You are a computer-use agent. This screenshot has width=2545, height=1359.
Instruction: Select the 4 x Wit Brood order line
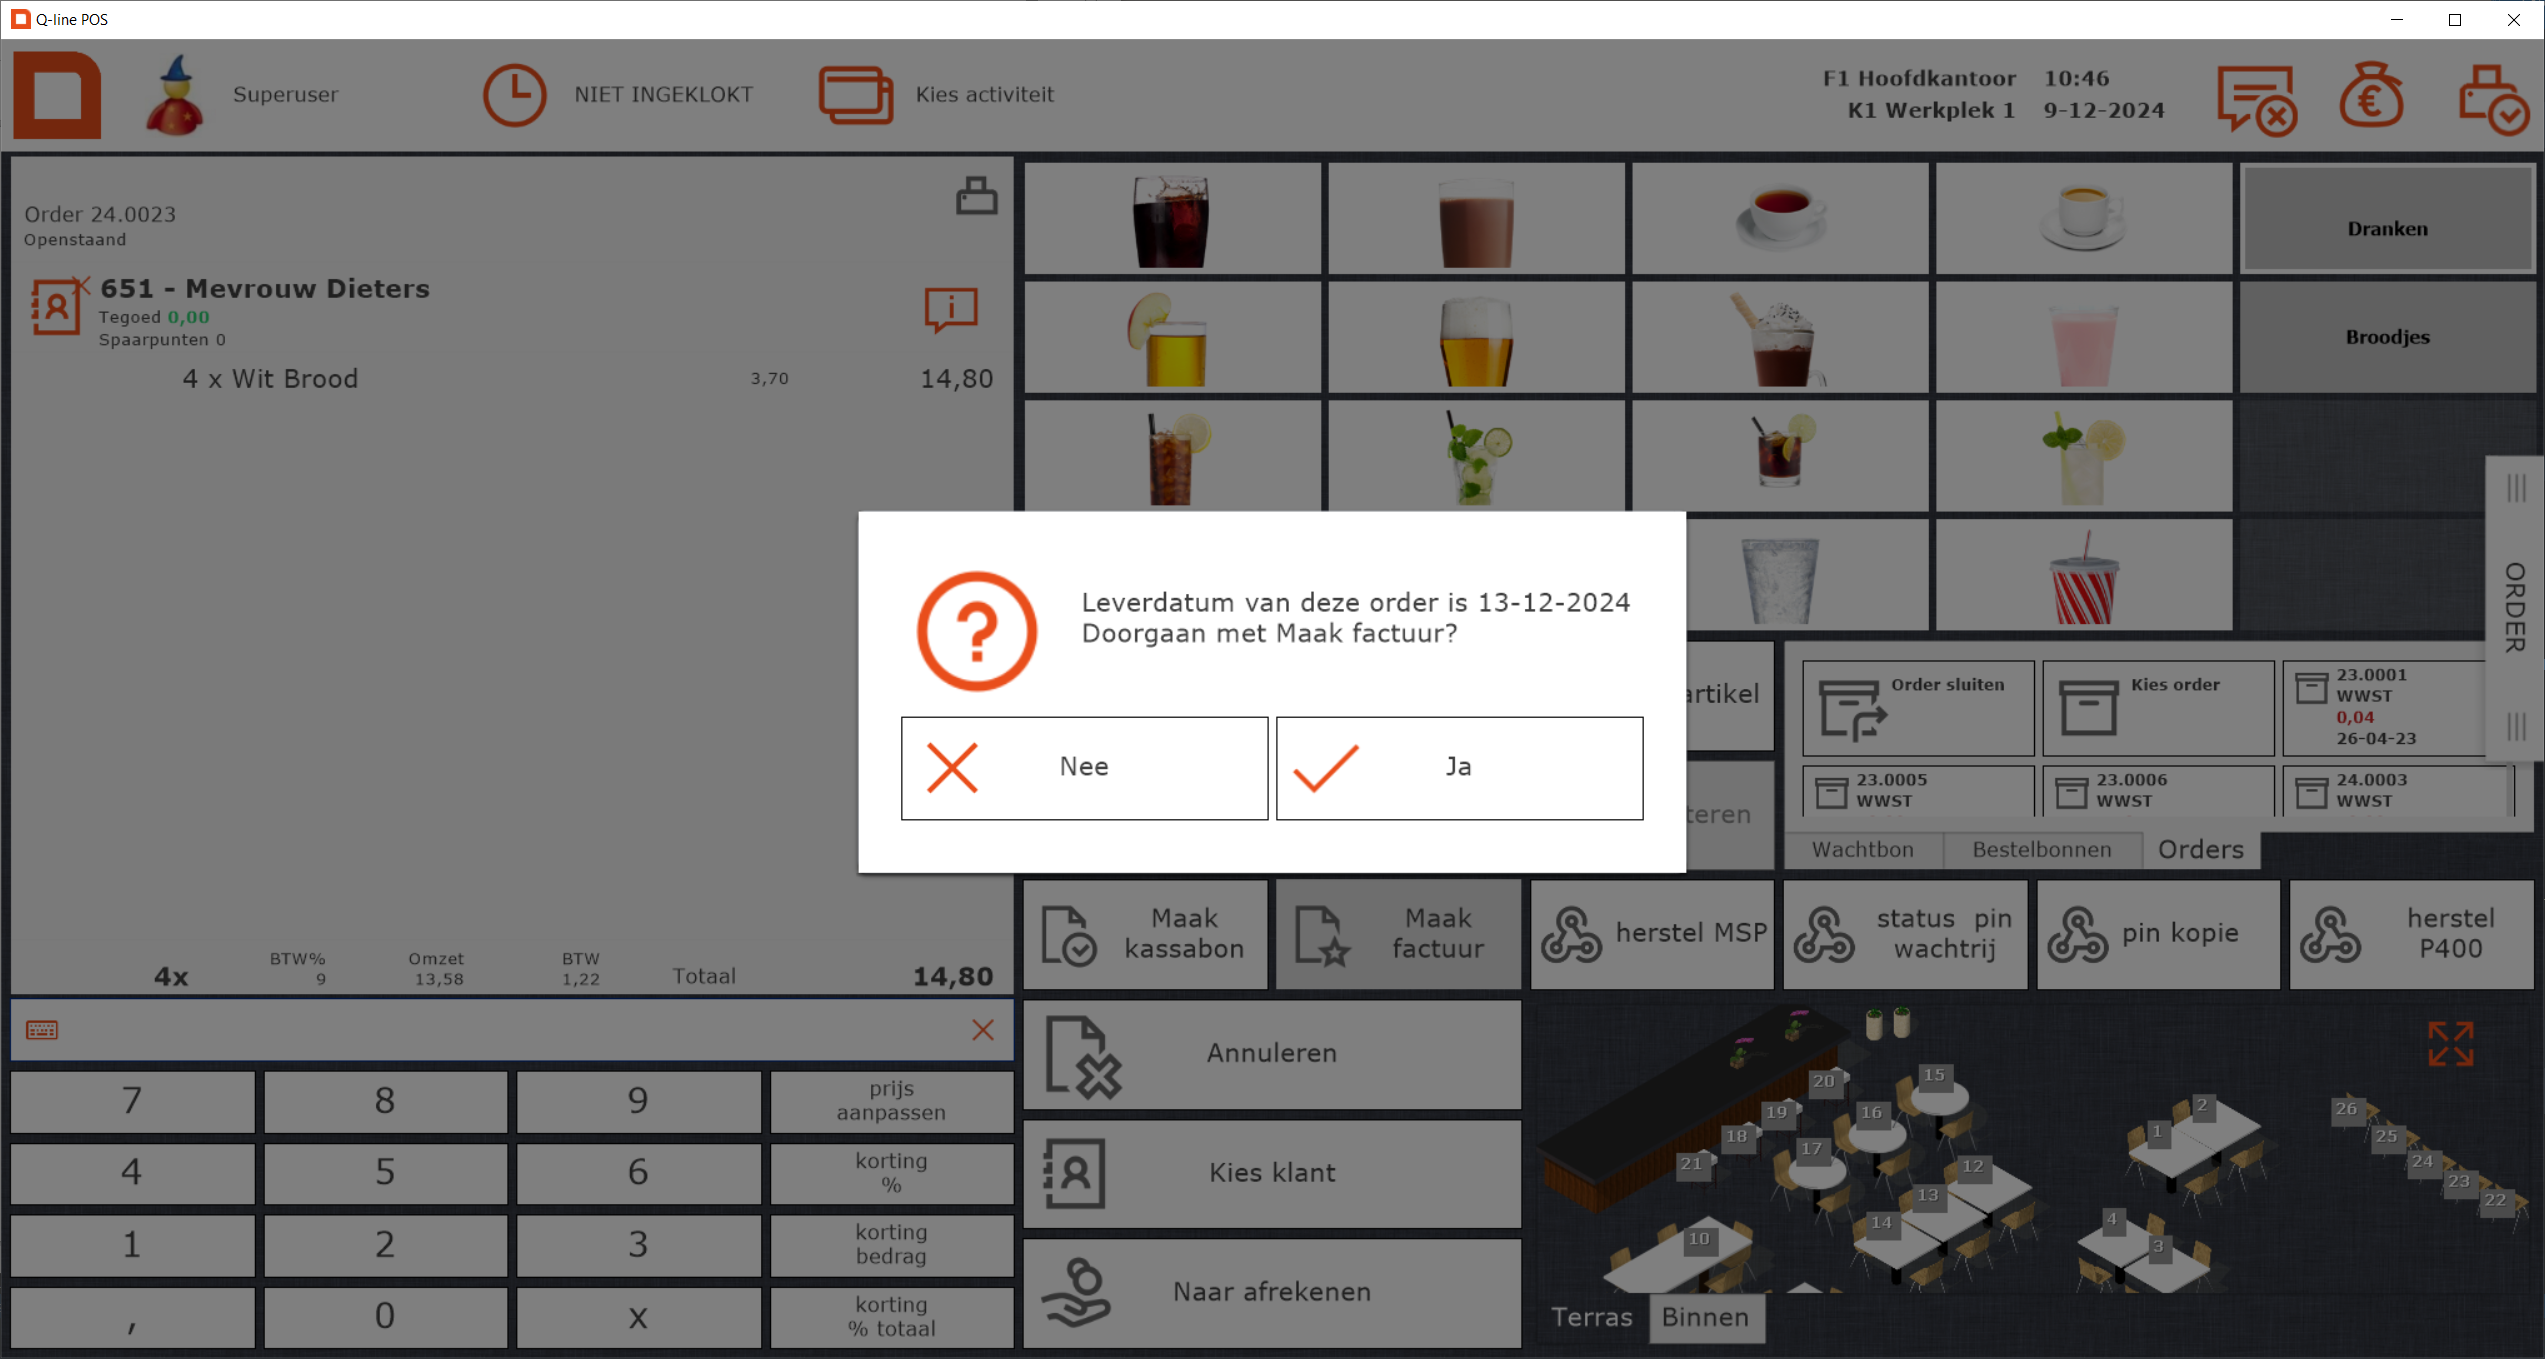510,379
